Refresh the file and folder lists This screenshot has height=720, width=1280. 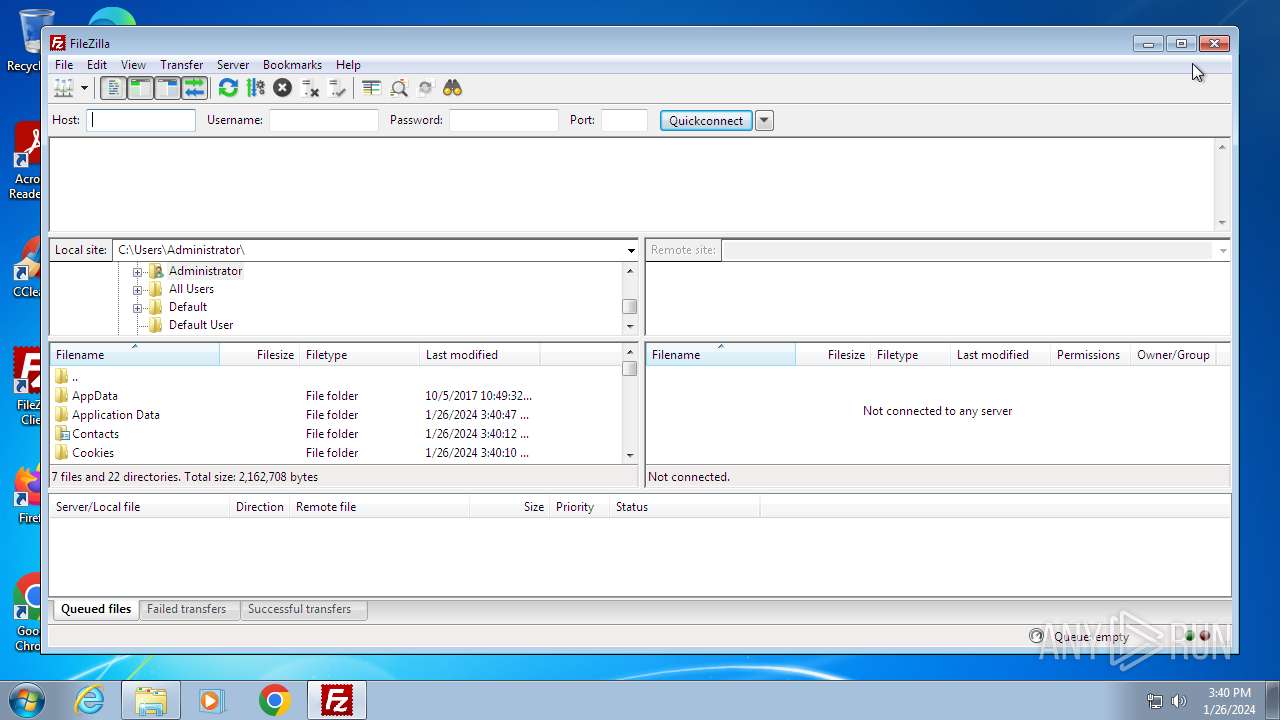click(228, 88)
